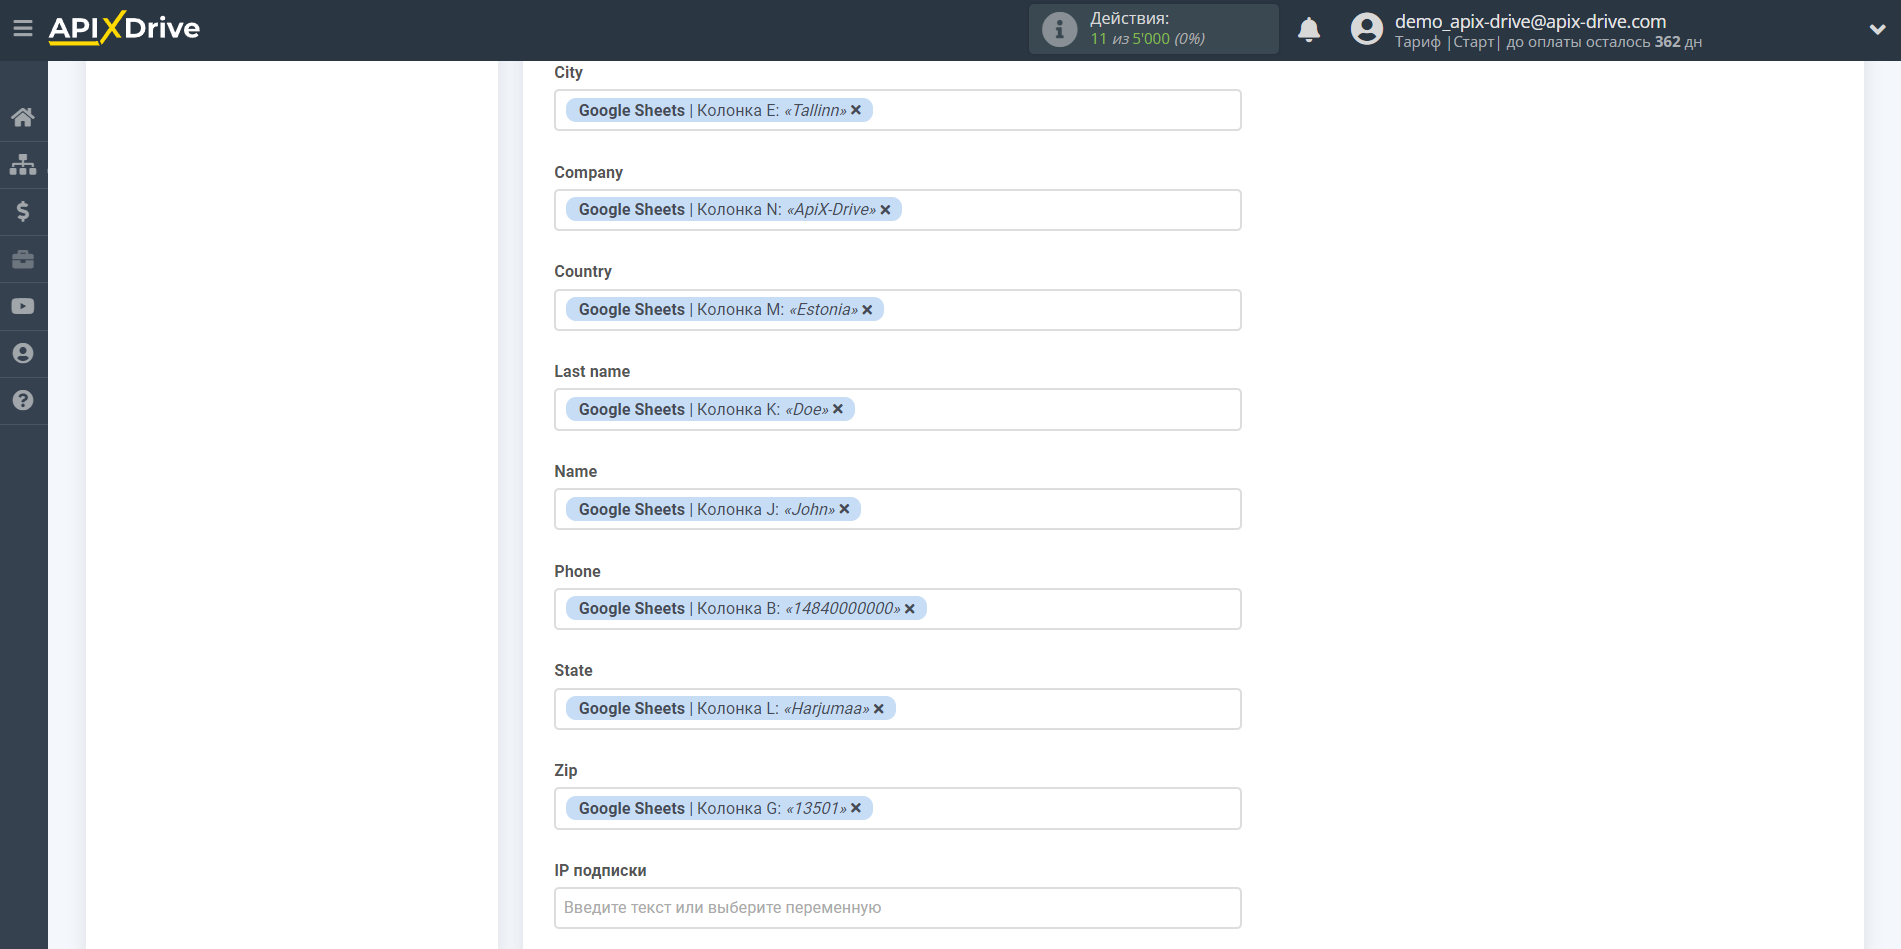Remove the Estonia tag from Country
The width and height of the screenshot is (1901, 949).
click(x=867, y=310)
